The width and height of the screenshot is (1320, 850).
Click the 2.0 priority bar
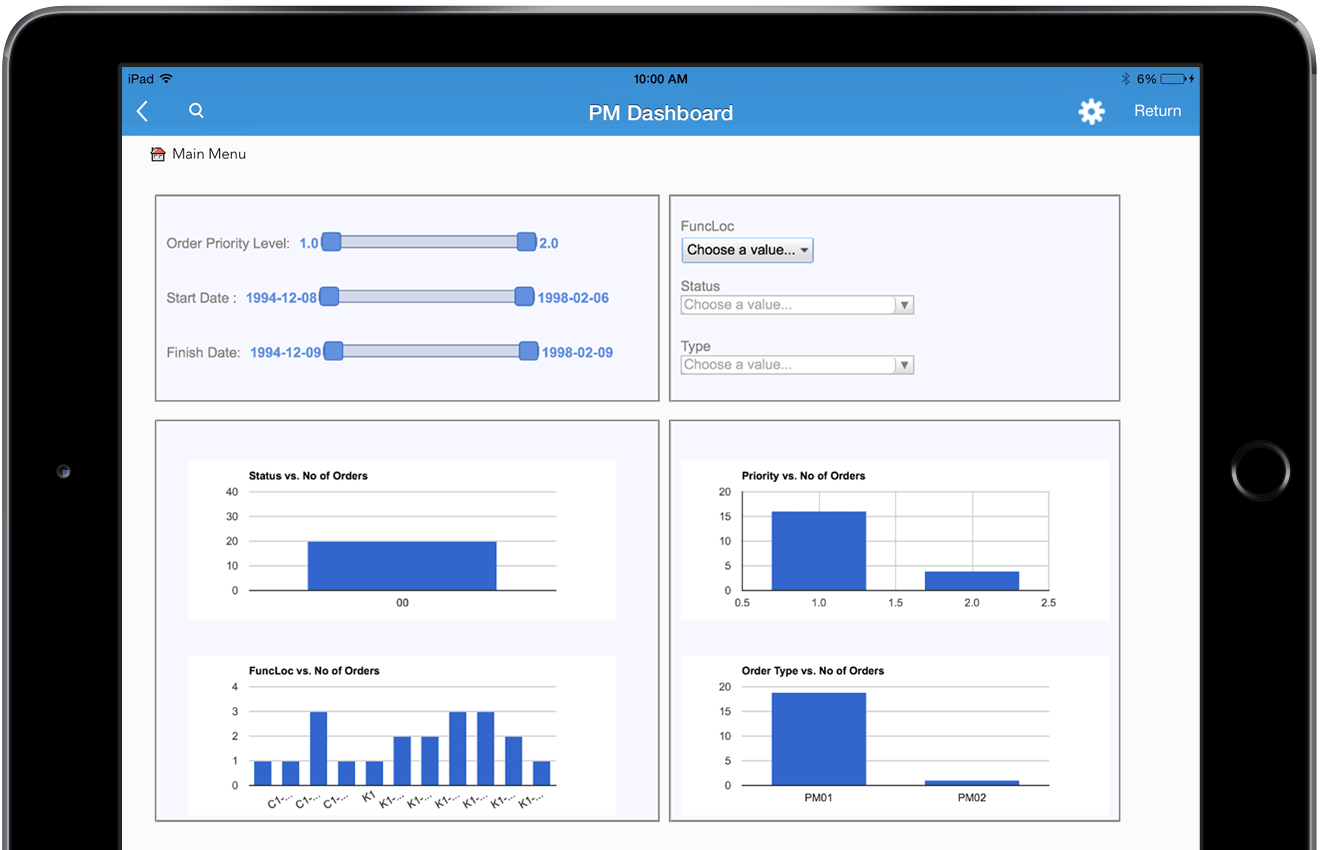972,581
